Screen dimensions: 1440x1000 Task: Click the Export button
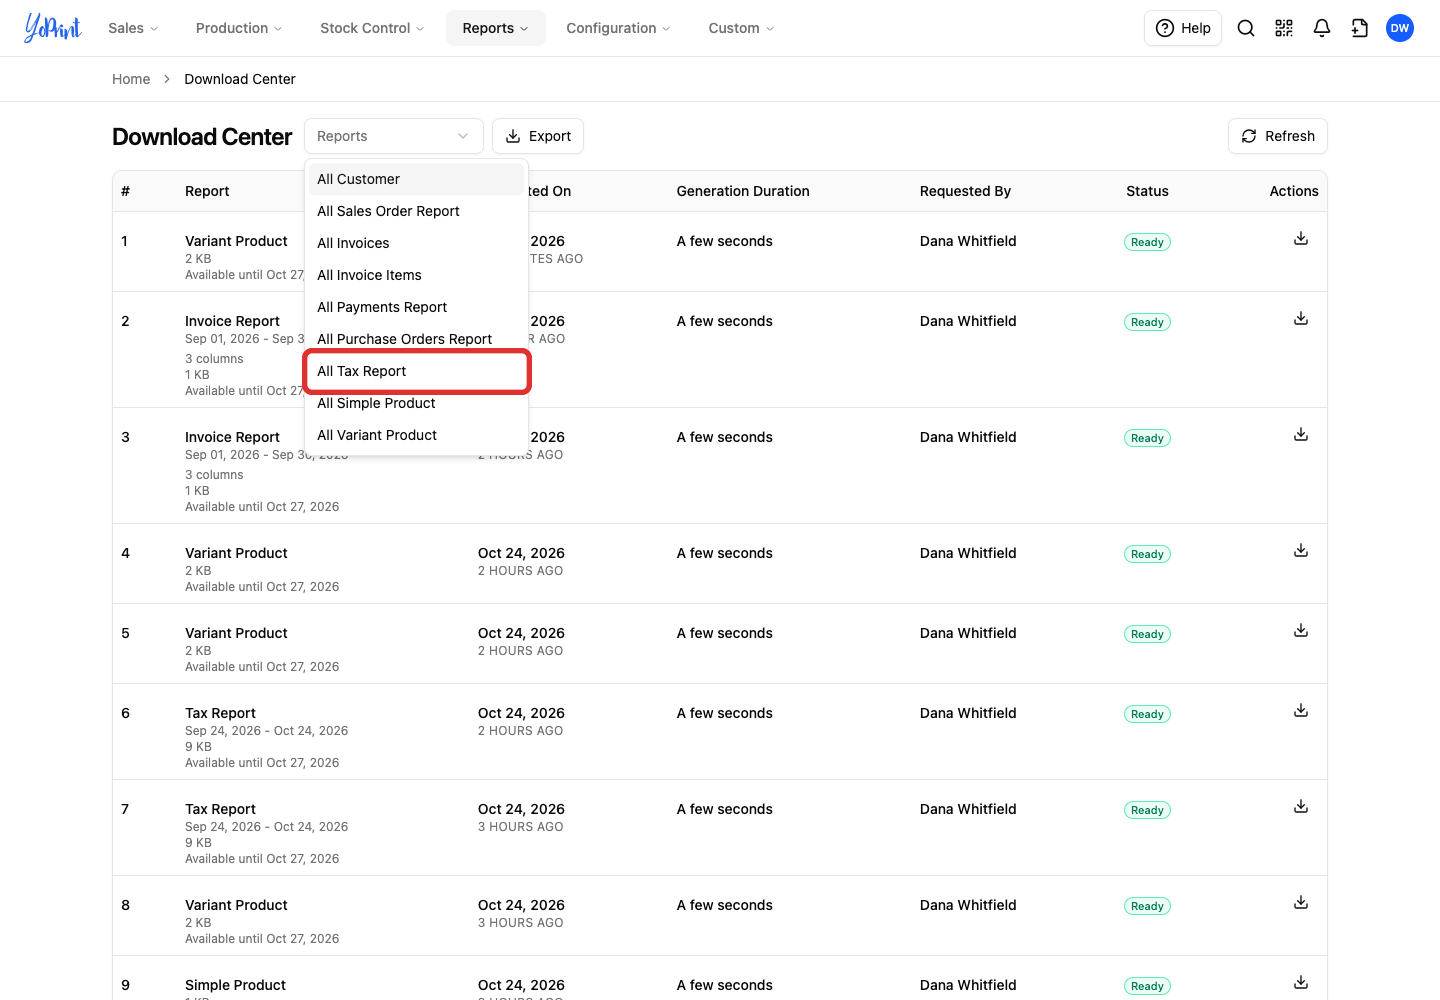click(538, 136)
